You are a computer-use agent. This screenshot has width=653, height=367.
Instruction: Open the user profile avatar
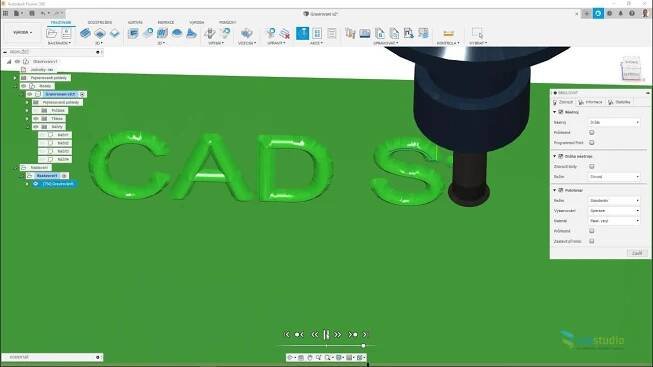[x=645, y=13]
